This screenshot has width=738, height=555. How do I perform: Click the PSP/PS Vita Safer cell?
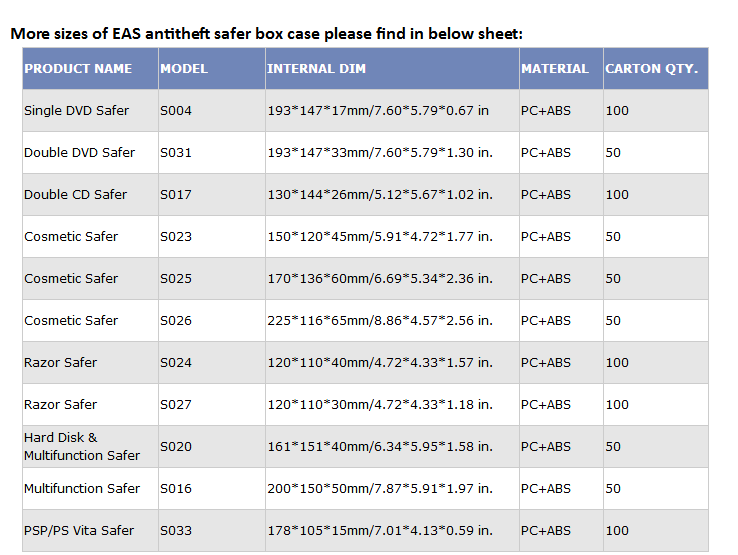click(90, 531)
